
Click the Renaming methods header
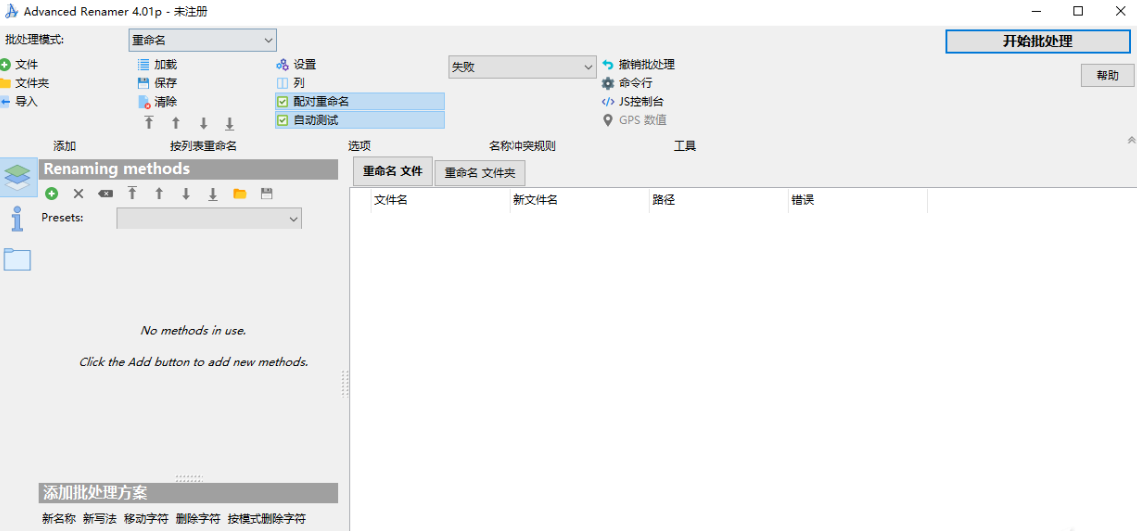pos(188,169)
